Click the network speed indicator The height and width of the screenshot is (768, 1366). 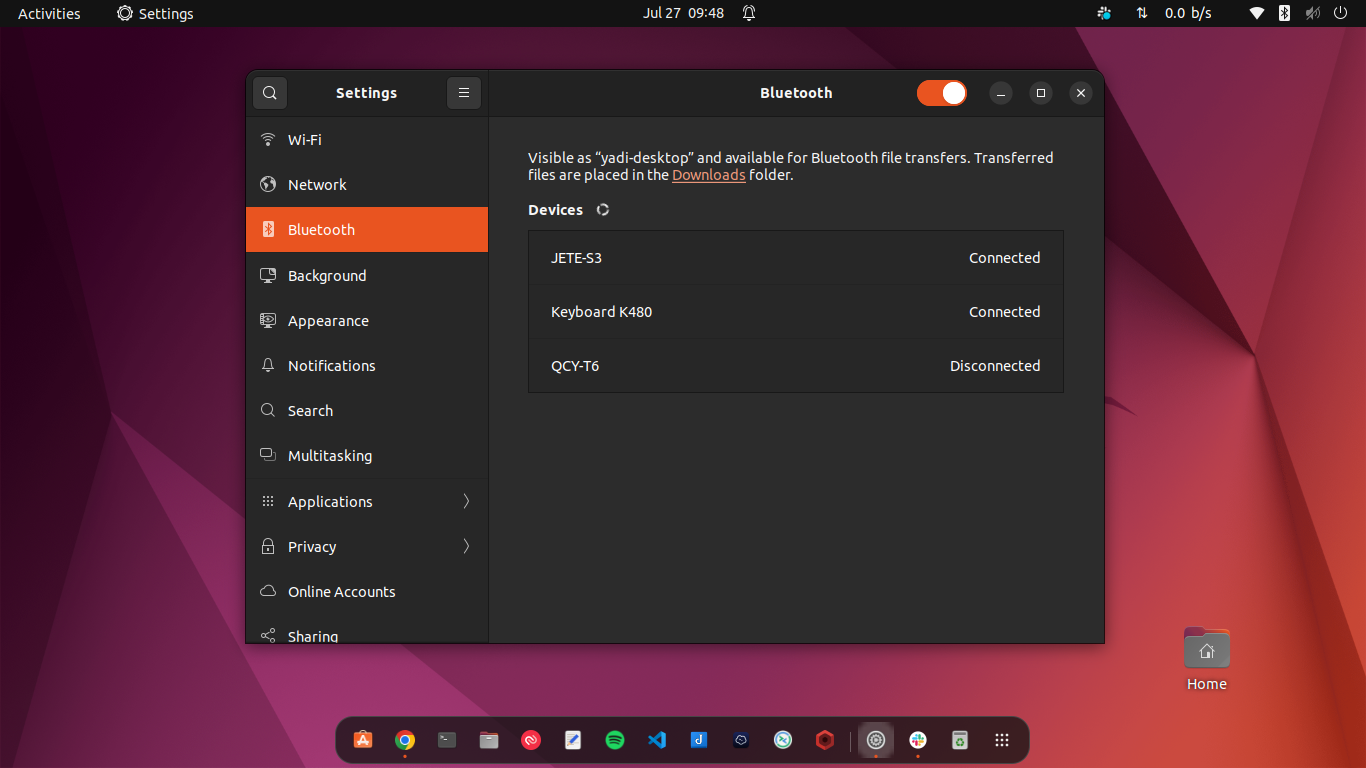point(1174,13)
